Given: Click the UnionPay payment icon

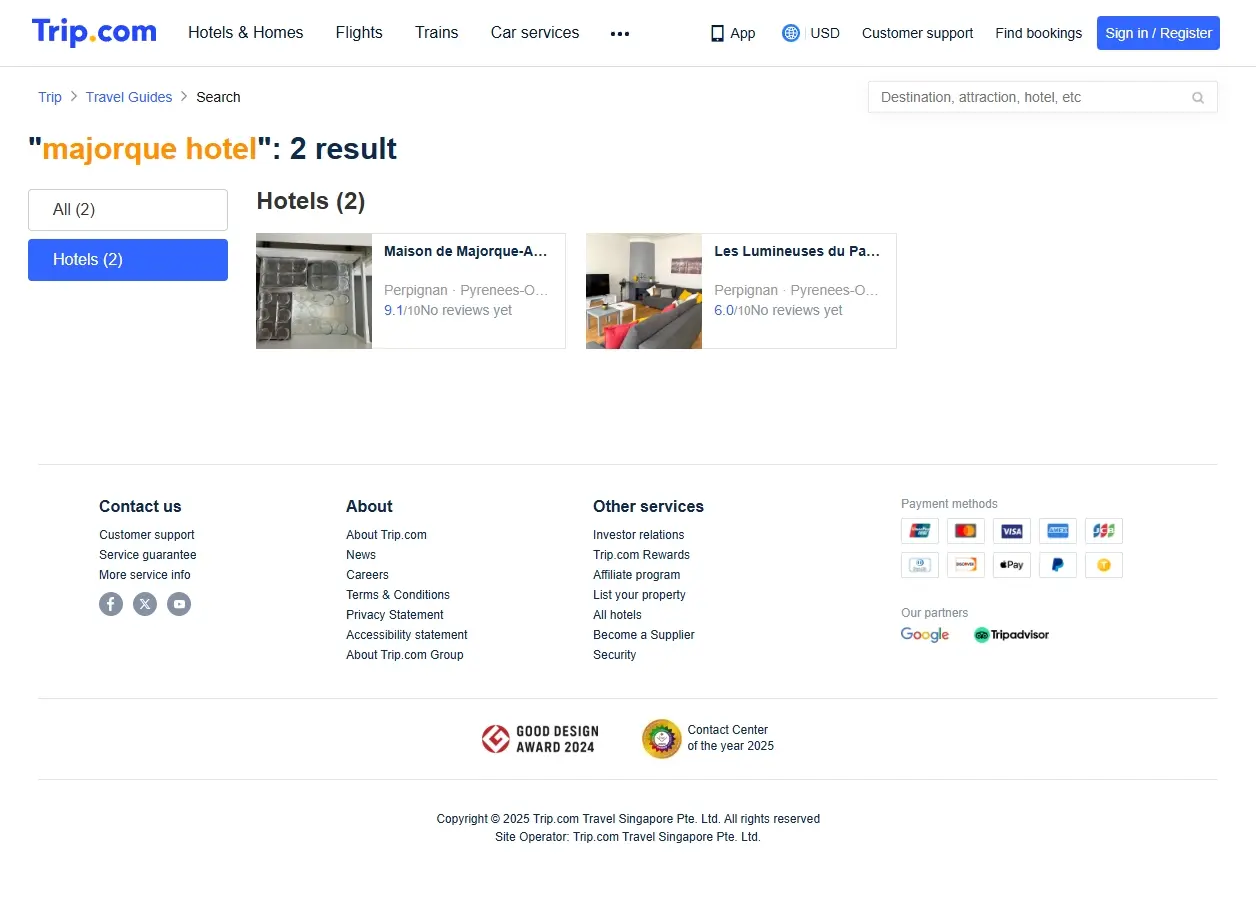Looking at the screenshot, I should click(x=920, y=531).
